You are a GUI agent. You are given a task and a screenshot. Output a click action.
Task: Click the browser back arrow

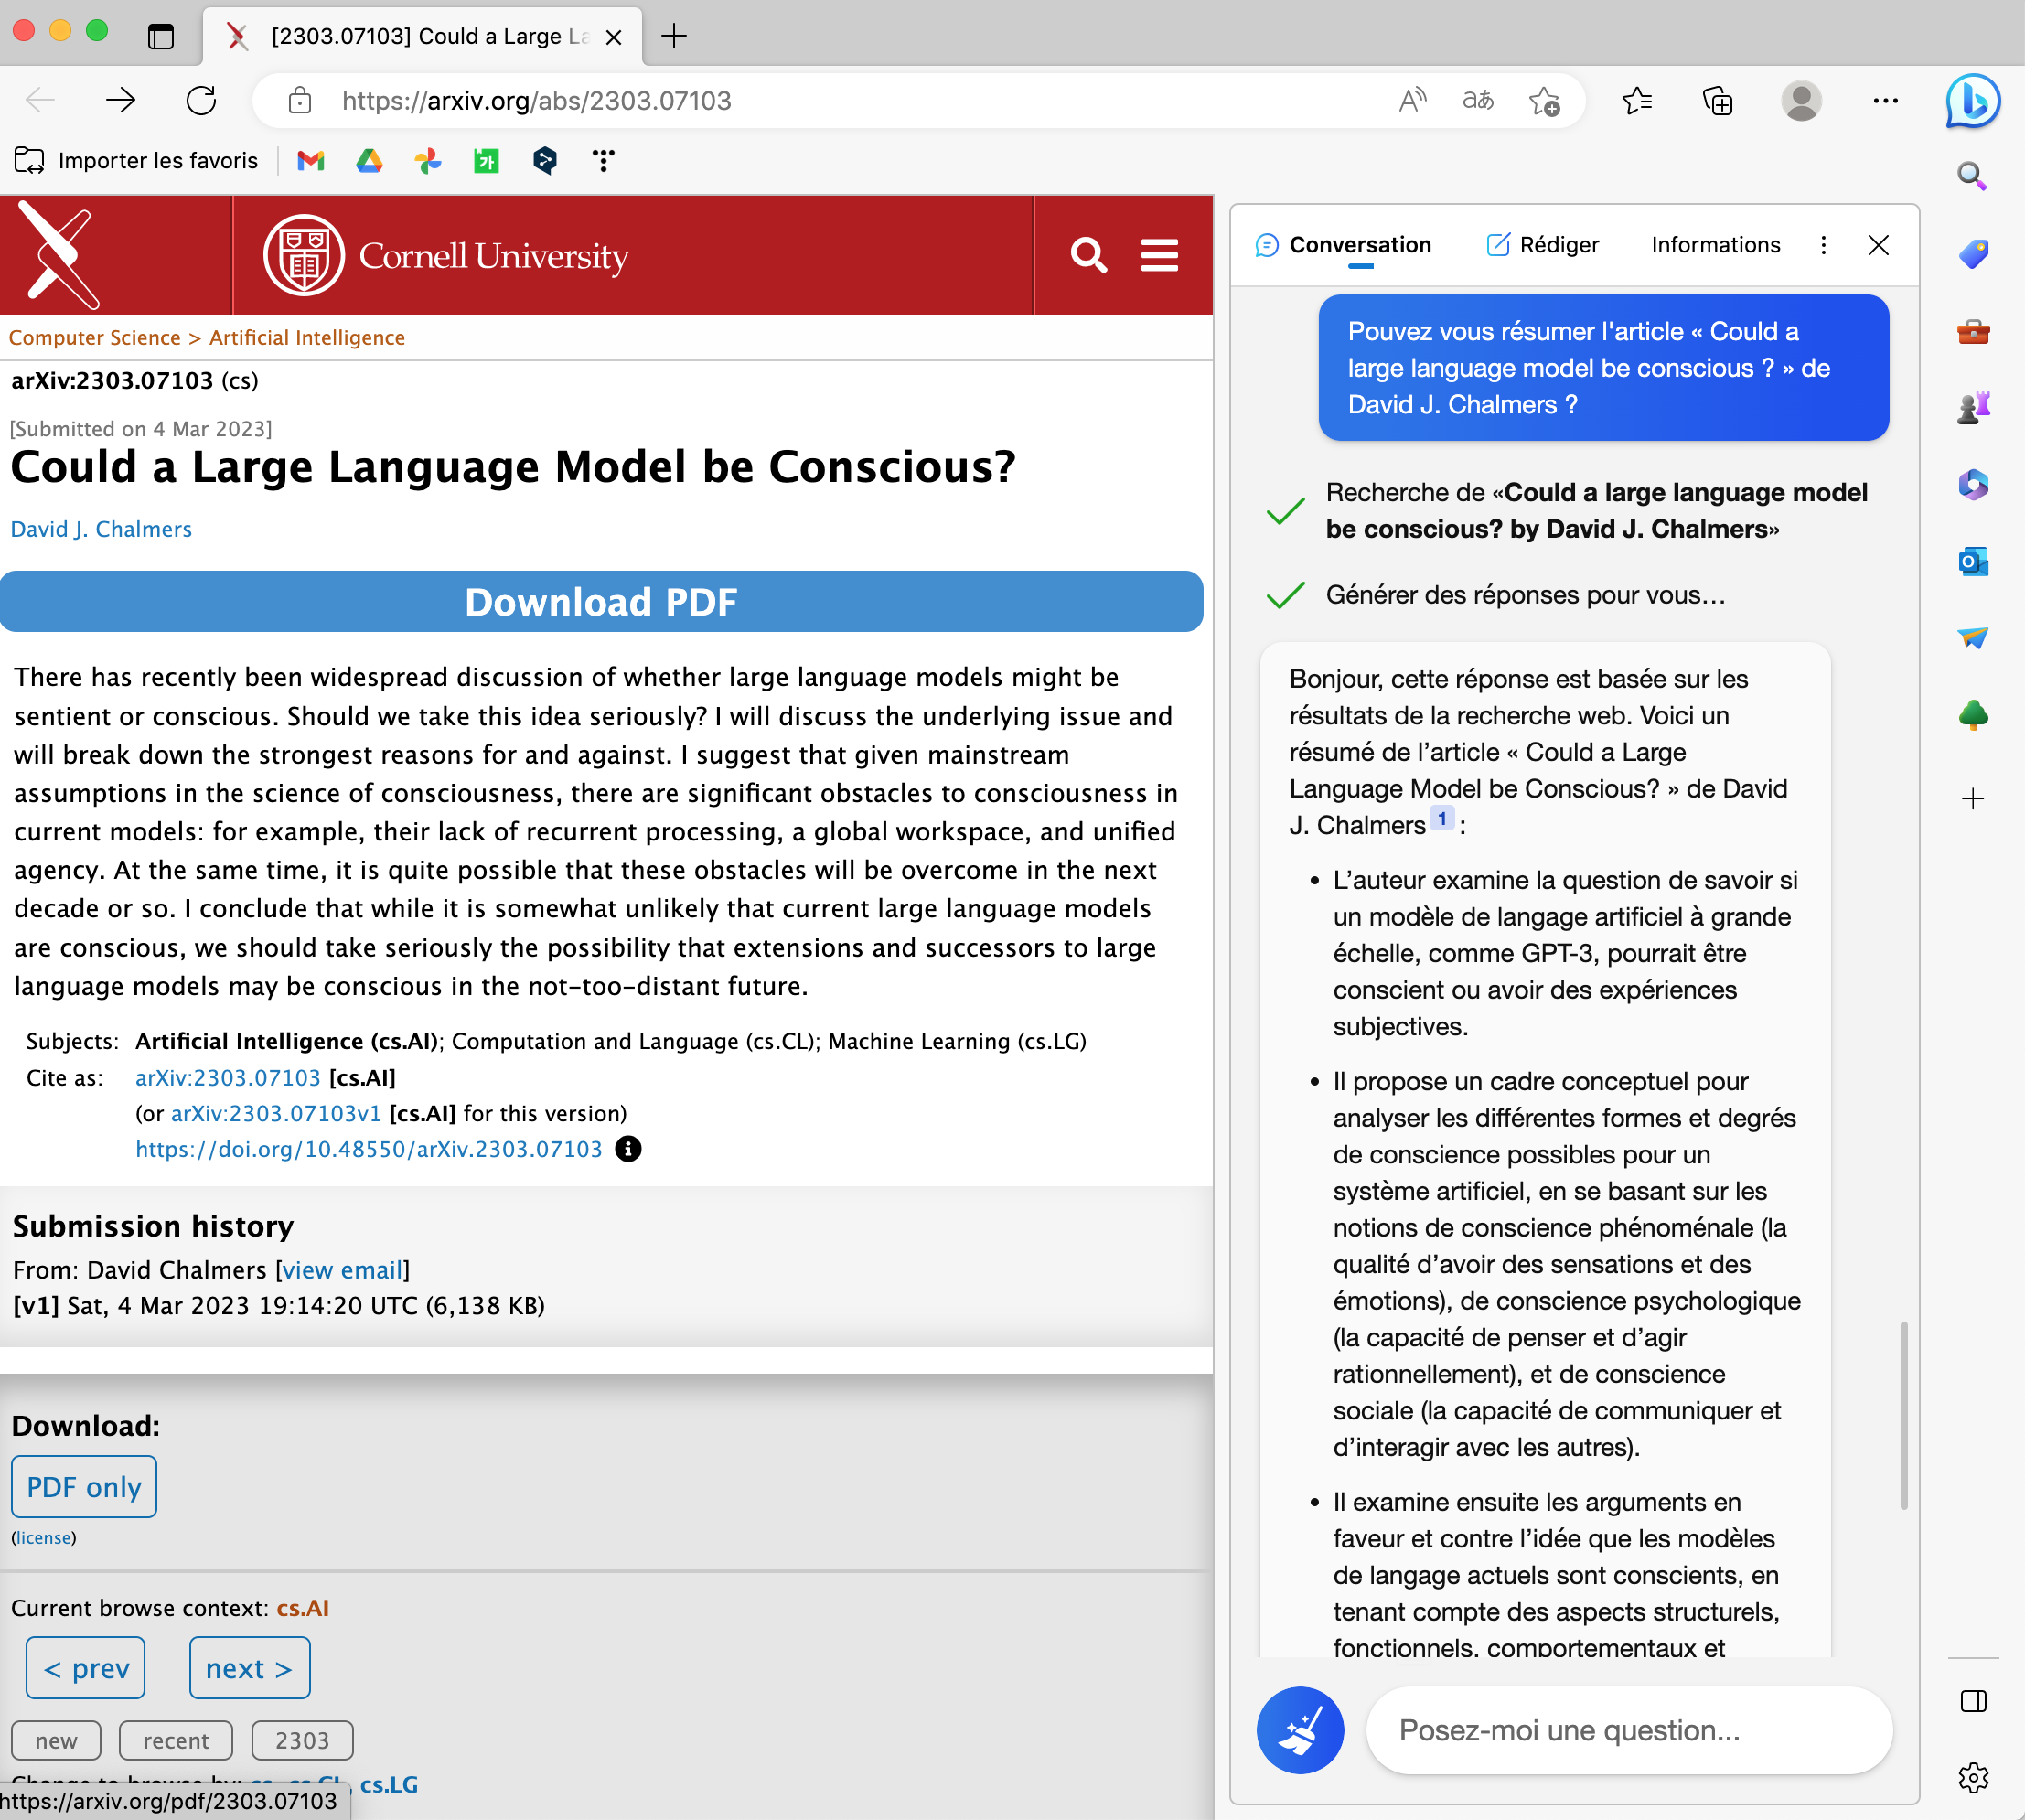[41, 100]
